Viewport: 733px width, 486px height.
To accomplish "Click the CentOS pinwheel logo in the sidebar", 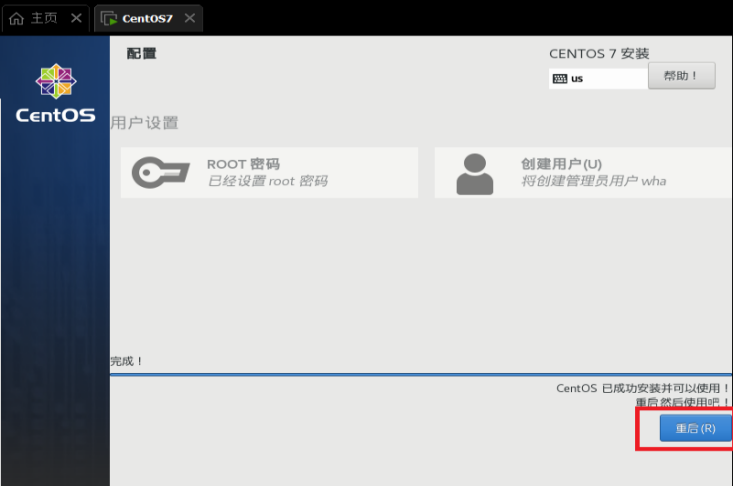I will [x=56, y=81].
